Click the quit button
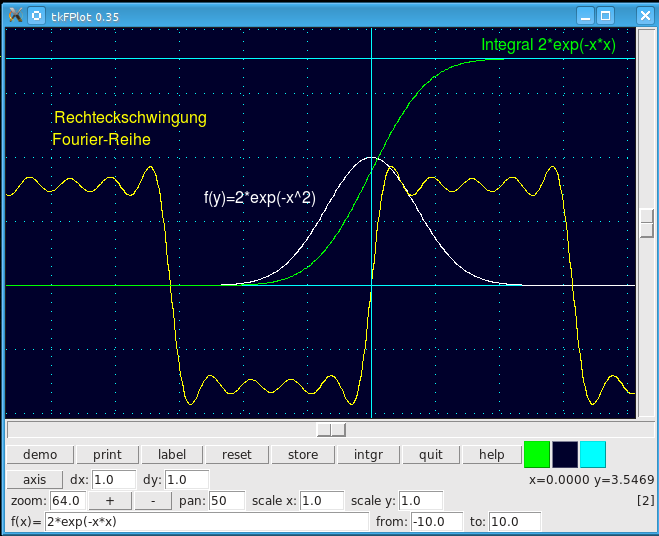The image size is (659, 536). click(431, 454)
